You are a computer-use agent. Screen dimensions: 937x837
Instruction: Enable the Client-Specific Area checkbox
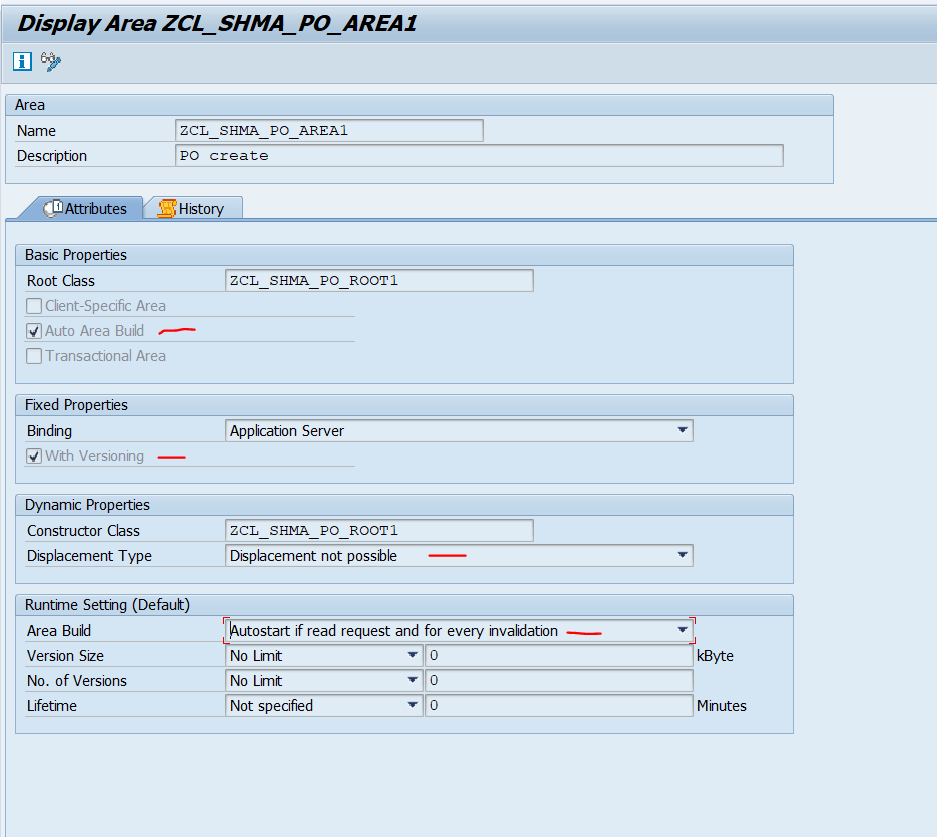pyautogui.click(x=33, y=305)
